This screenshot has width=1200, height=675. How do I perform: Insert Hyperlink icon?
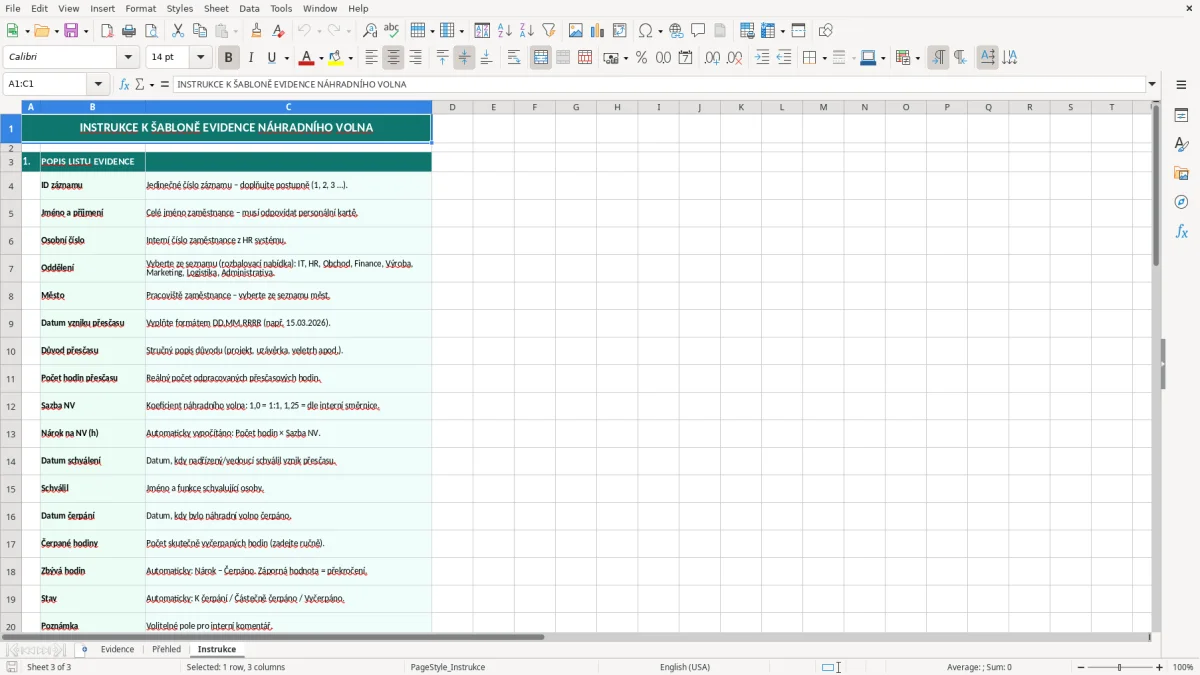[x=676, y=30]
